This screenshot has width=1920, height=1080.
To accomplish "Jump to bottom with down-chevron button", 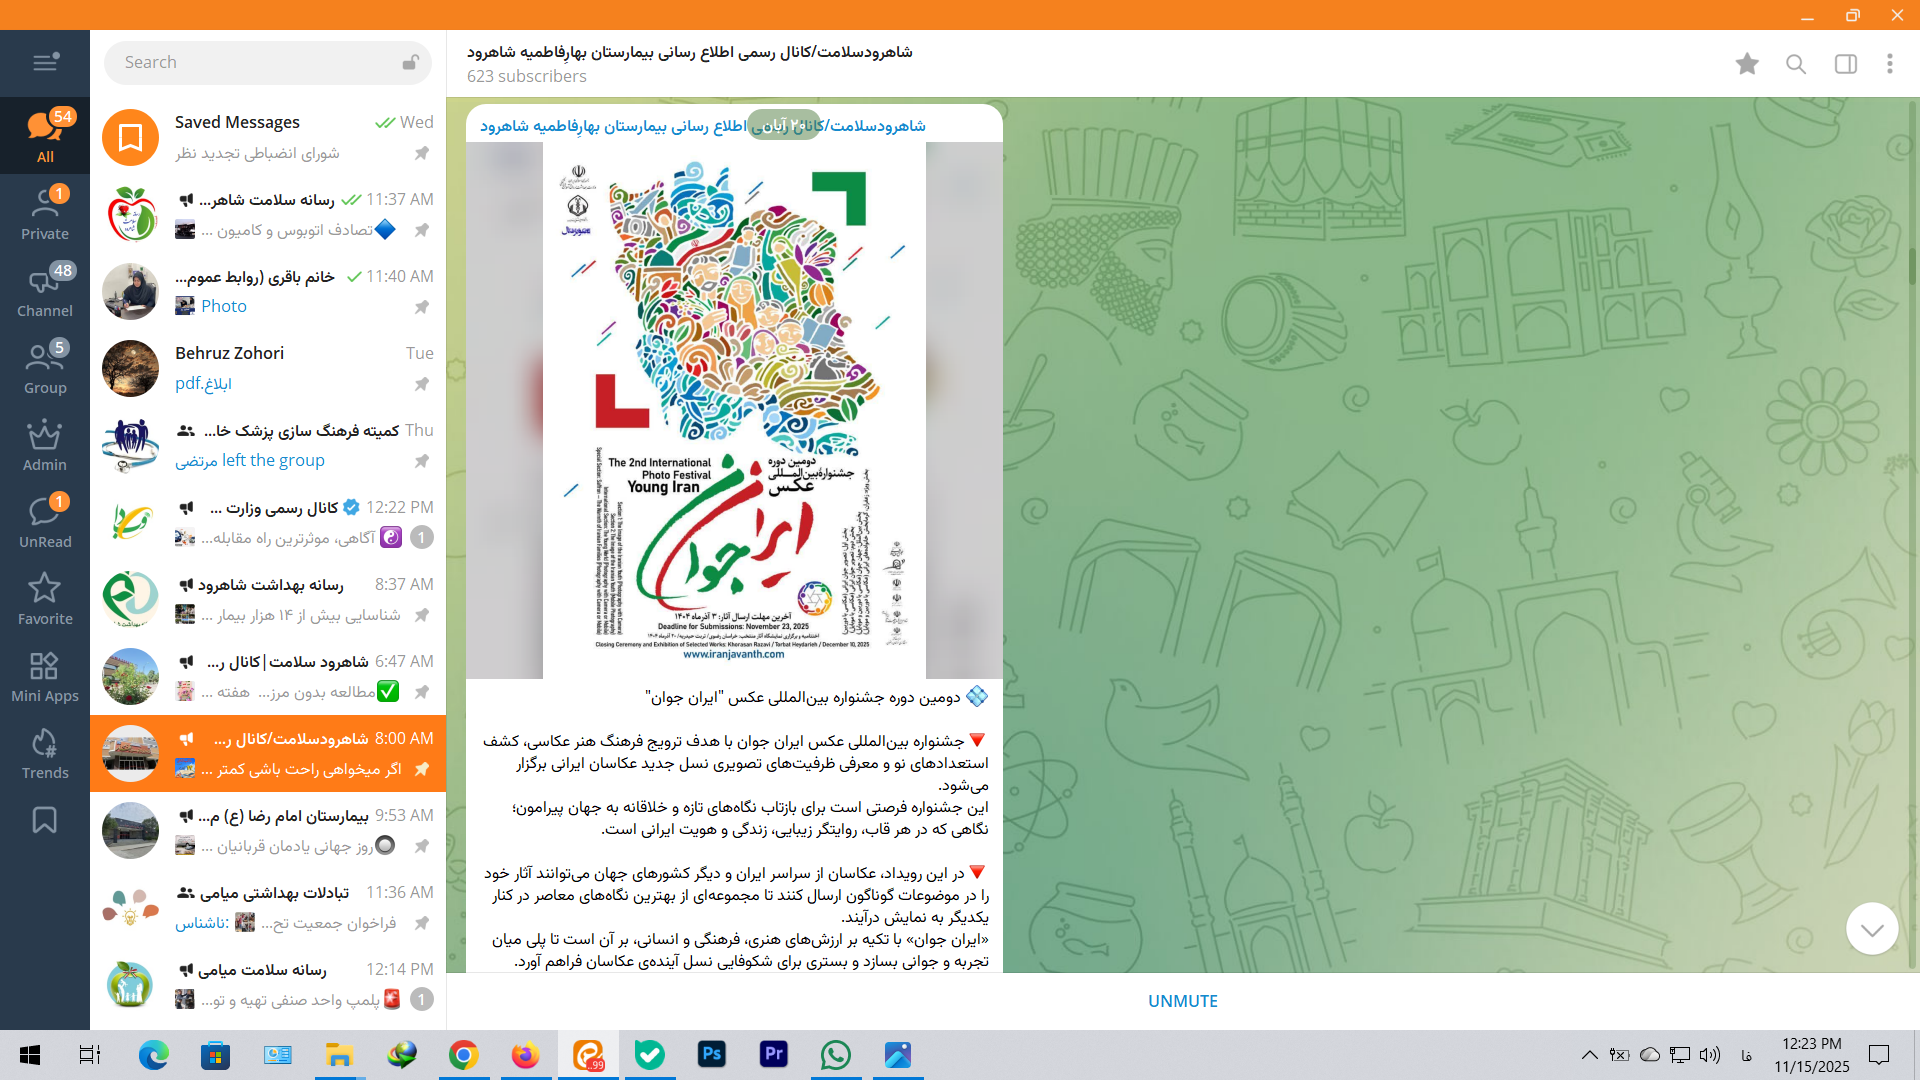I will 1871,929.
